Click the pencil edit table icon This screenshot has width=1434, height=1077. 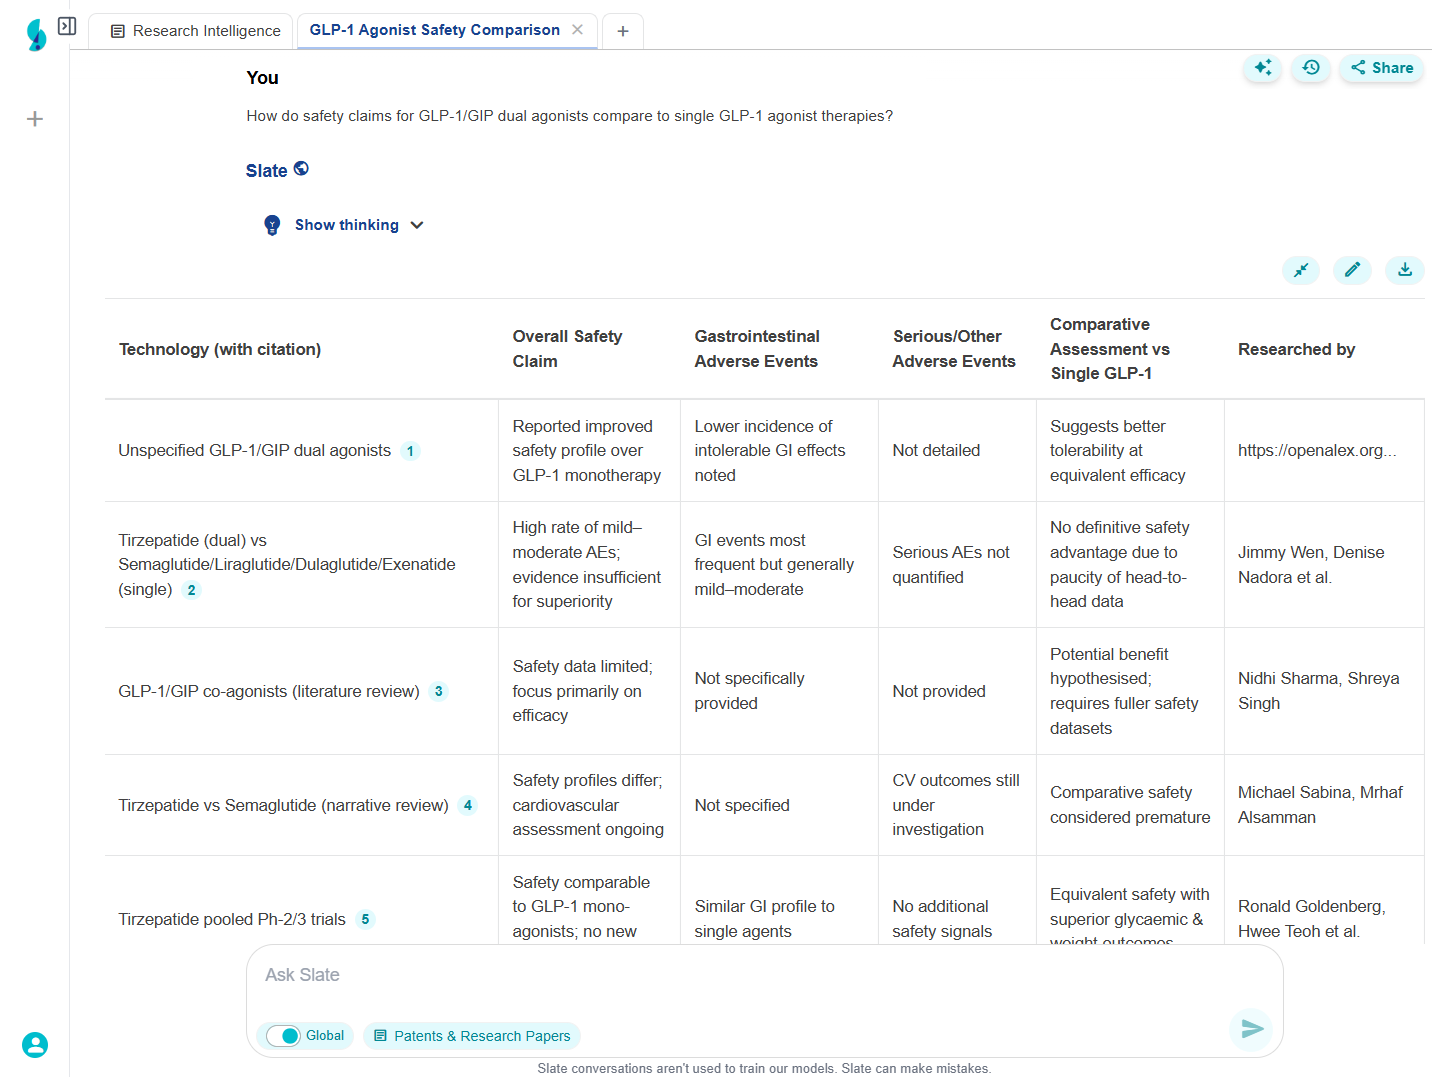click(1352, 270)
